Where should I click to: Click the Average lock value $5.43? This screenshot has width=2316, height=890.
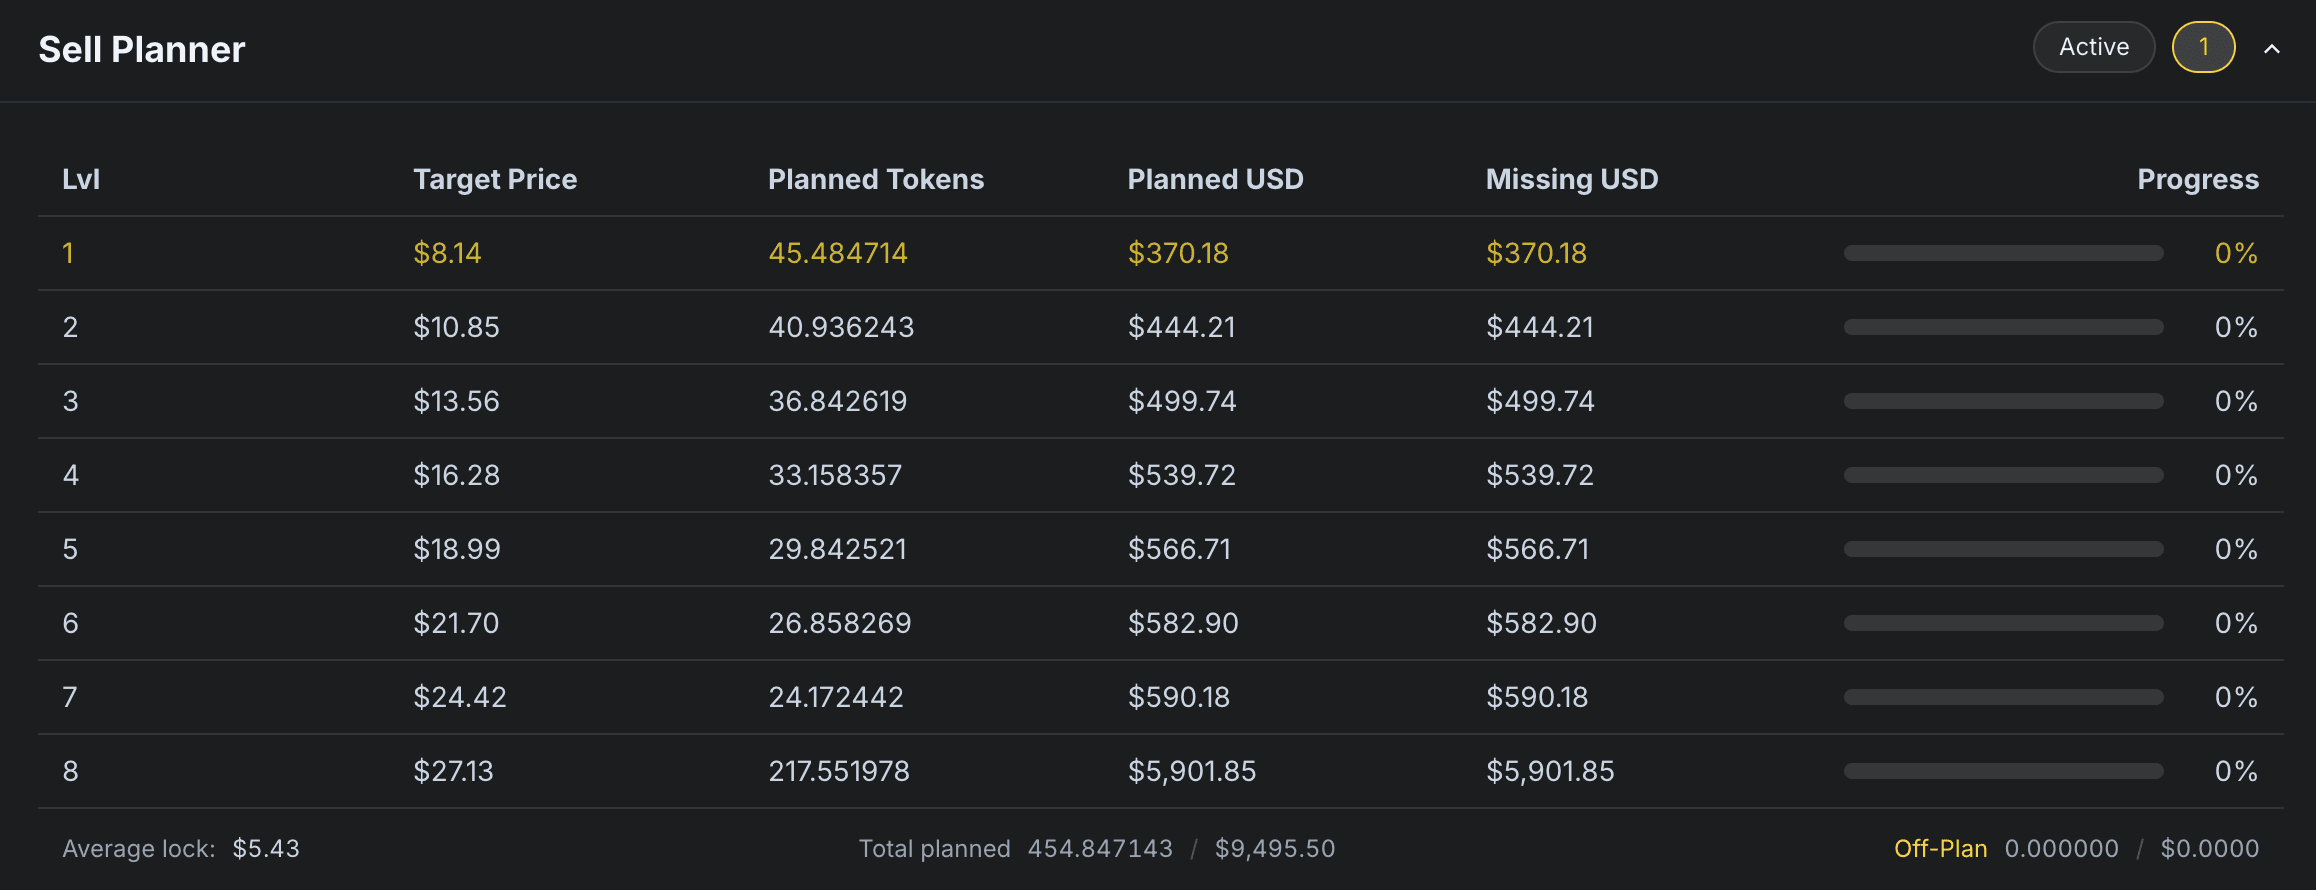(x=266, y=848)
